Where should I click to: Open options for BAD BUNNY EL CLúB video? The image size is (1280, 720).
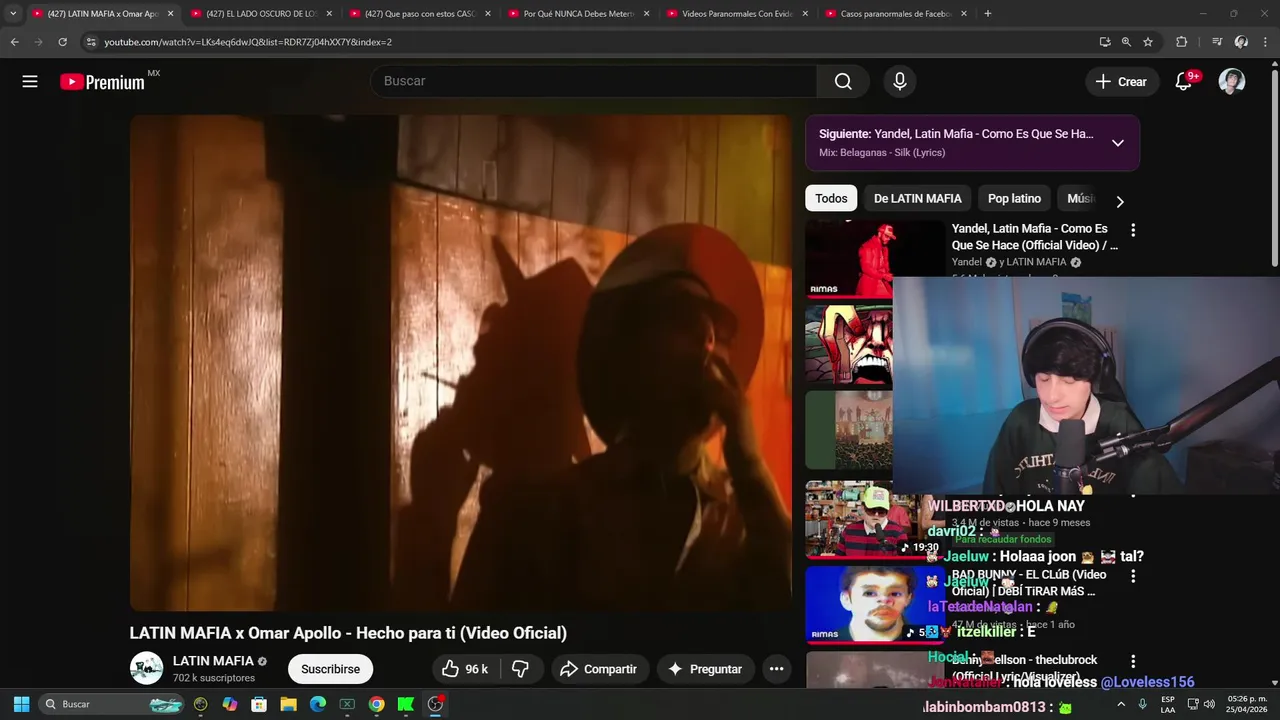click(1133, 576)
